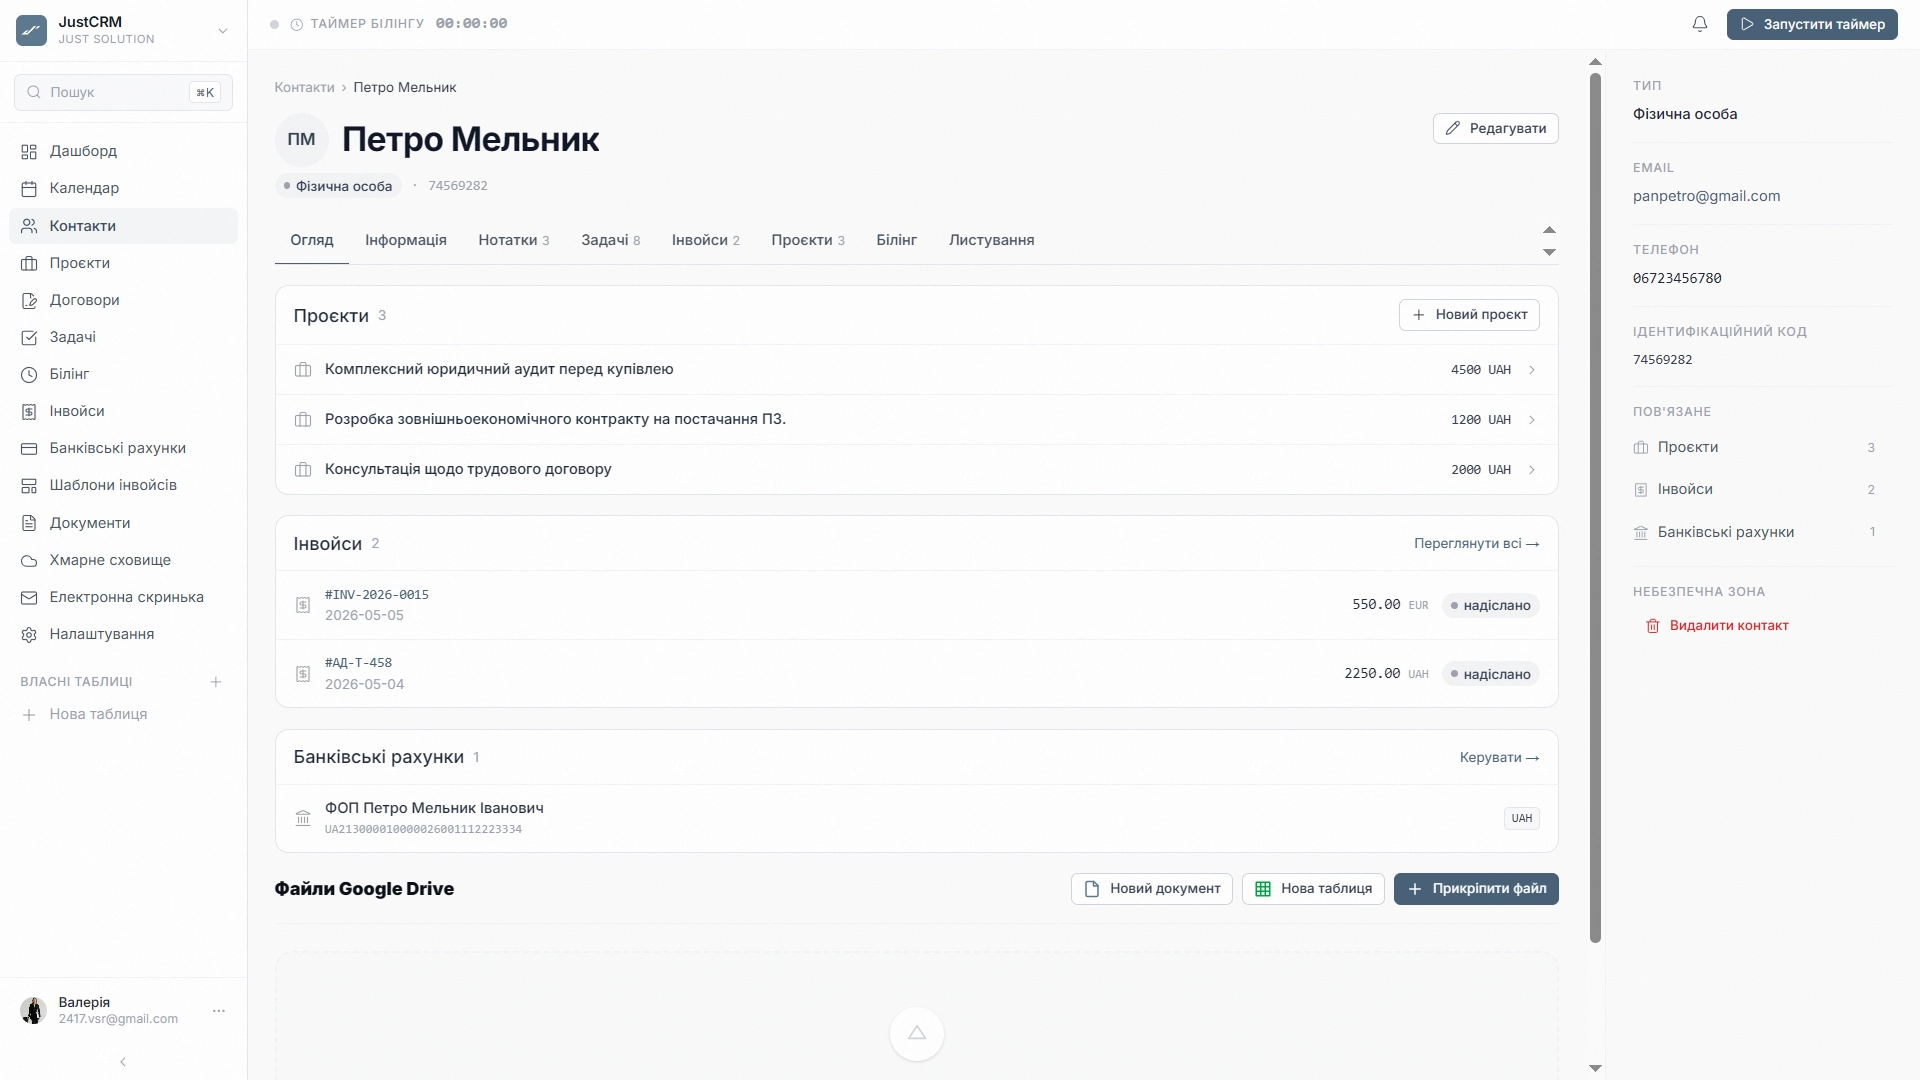1920x1080 pixels.
Task: Click Контакти breadcrumb link
Action: coord(305,88)
